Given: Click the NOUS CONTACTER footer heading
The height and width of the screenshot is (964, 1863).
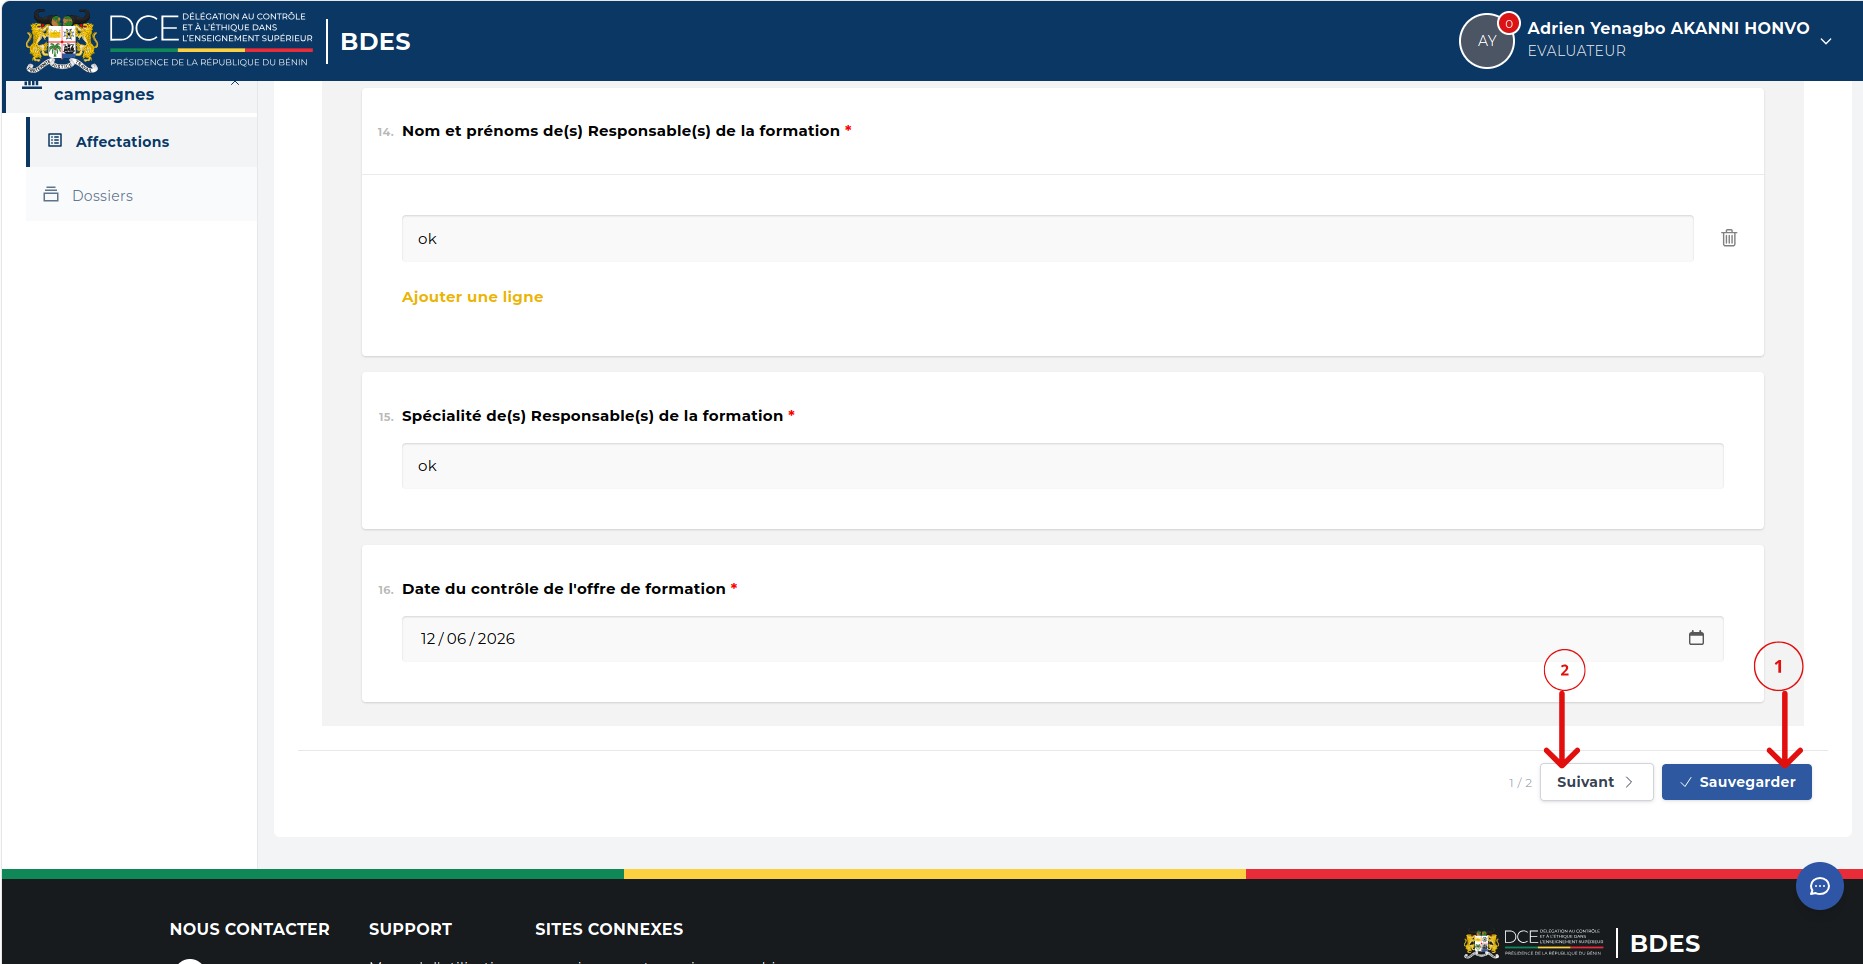Looking at the screenshot, I should [250, 929].
